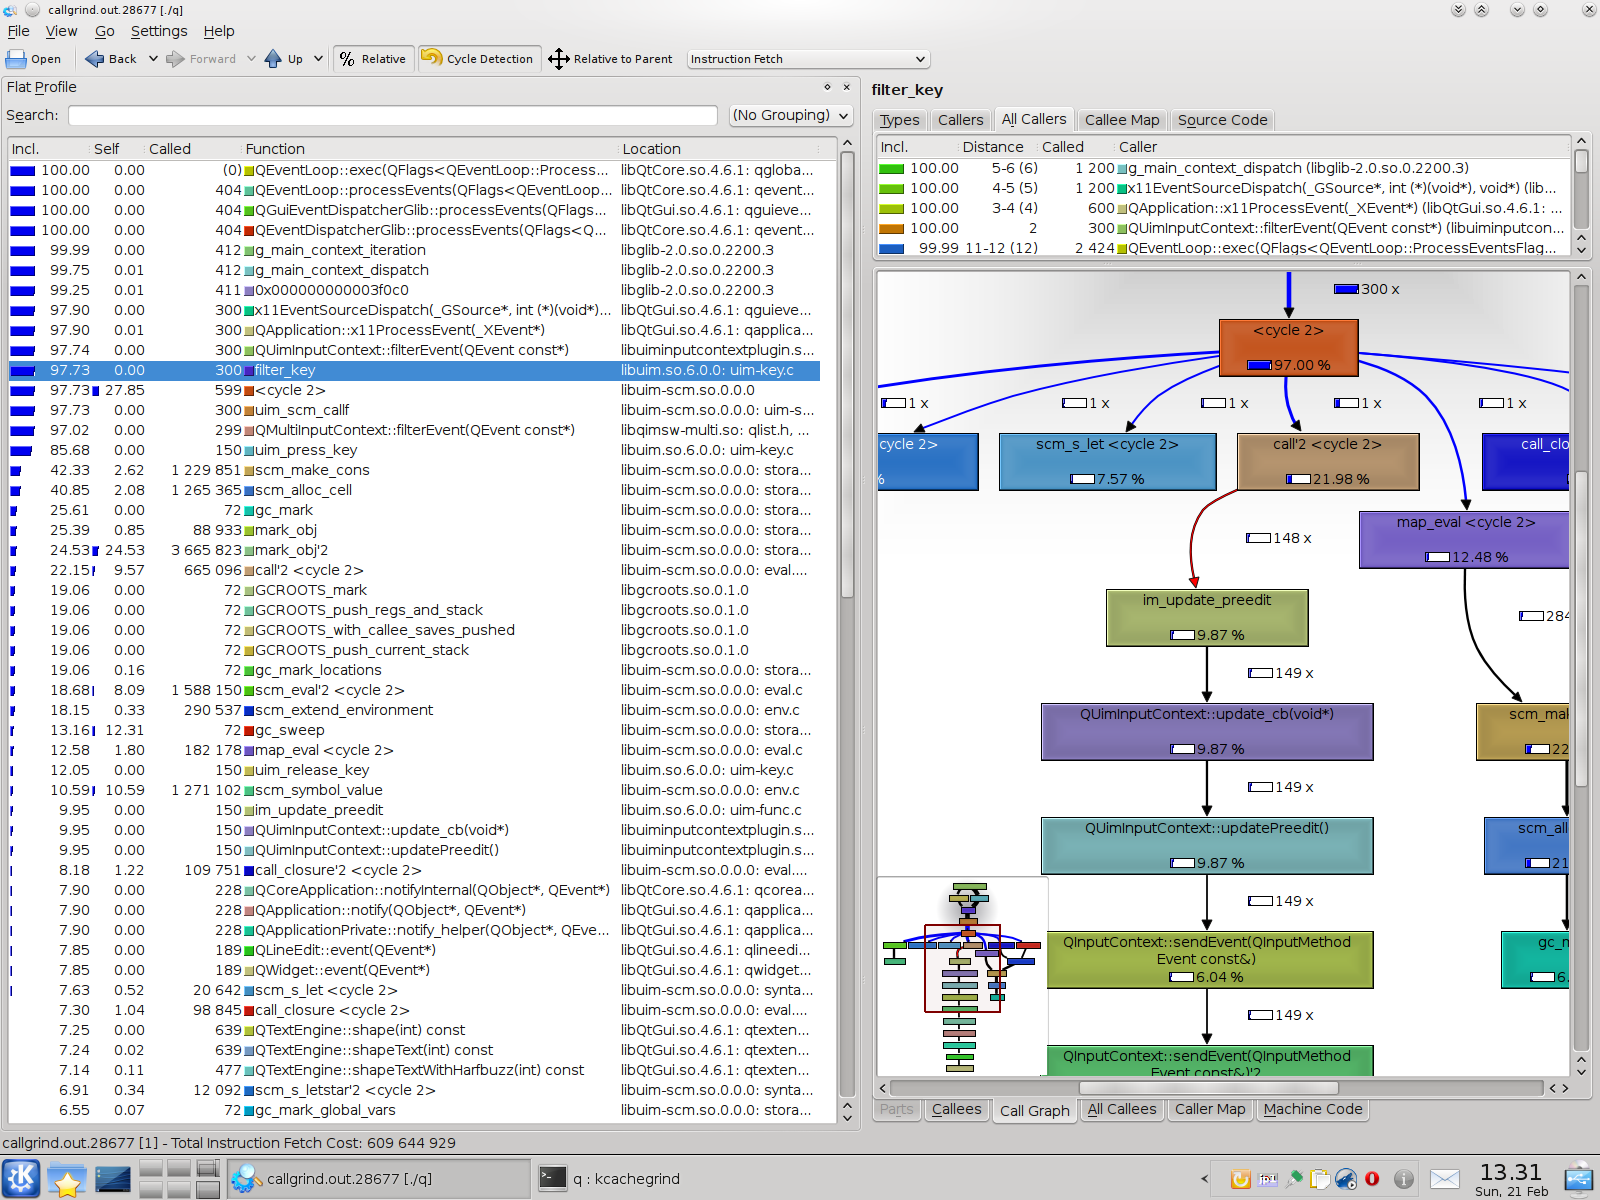Toggle Relative to Parent mode

[610, 59]
